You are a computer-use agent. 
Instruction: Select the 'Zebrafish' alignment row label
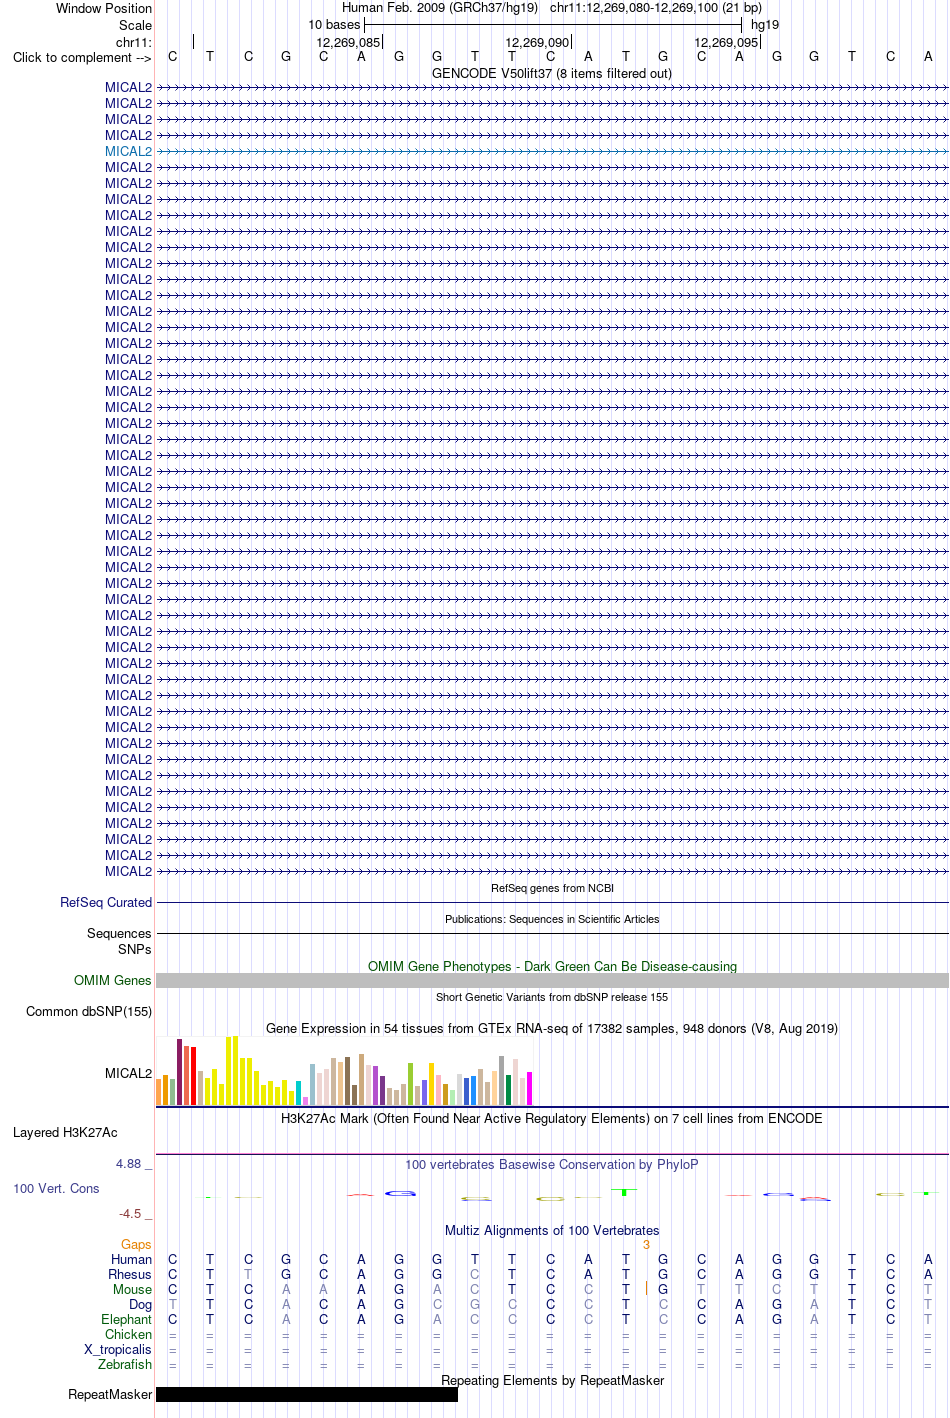point(125,1365)
